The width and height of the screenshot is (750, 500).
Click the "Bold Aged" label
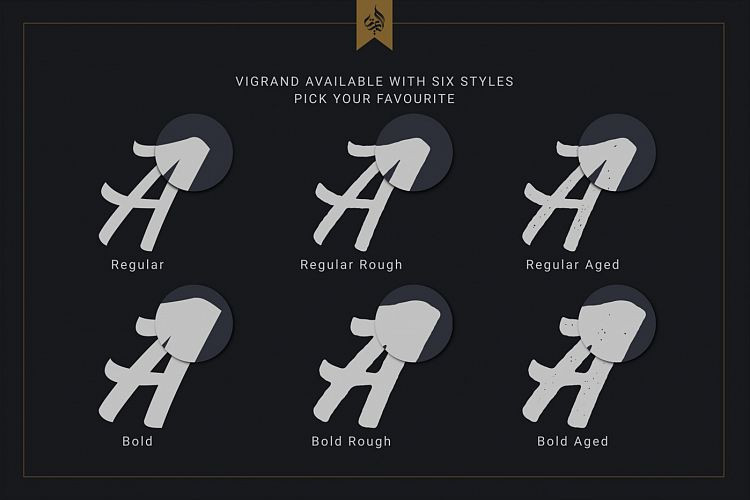(x=573, y=442)
